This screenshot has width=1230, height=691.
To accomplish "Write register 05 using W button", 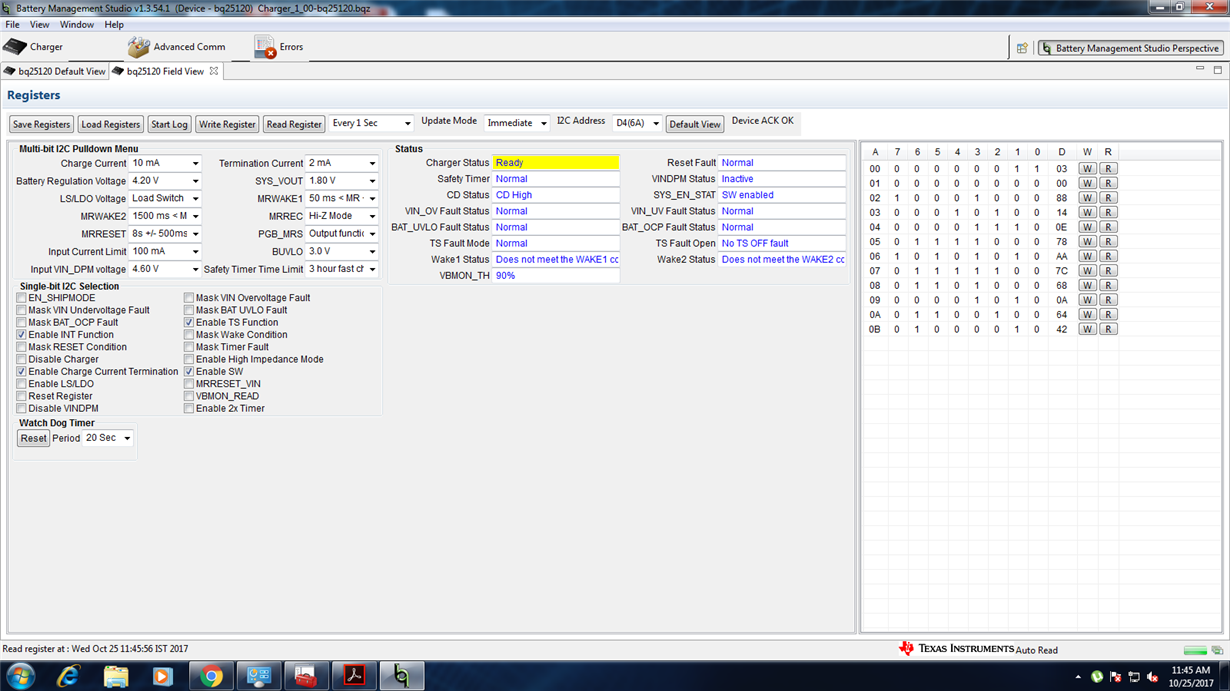I will coord(1087,241).
